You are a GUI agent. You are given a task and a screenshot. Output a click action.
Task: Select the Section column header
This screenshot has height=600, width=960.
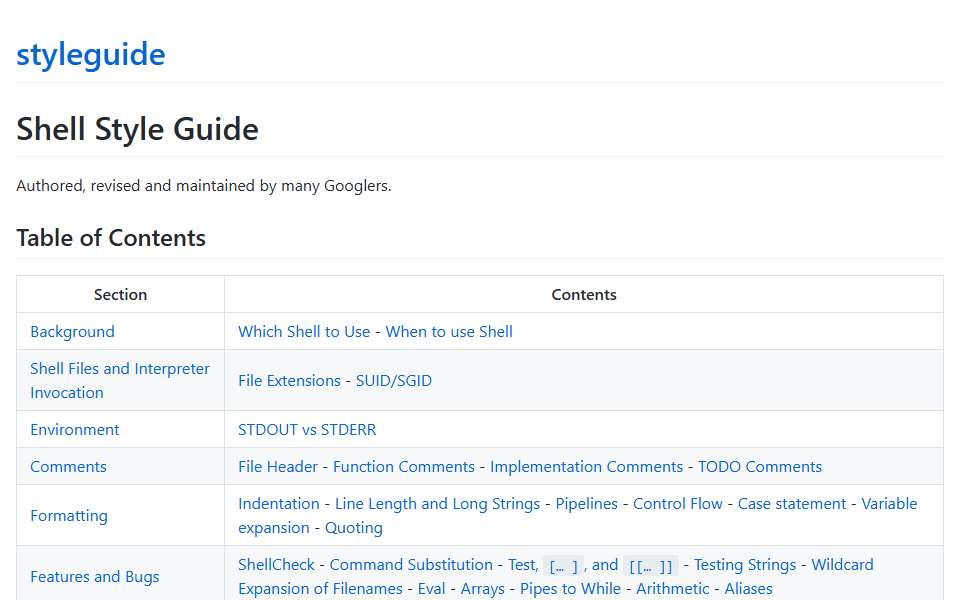[121, 294]
